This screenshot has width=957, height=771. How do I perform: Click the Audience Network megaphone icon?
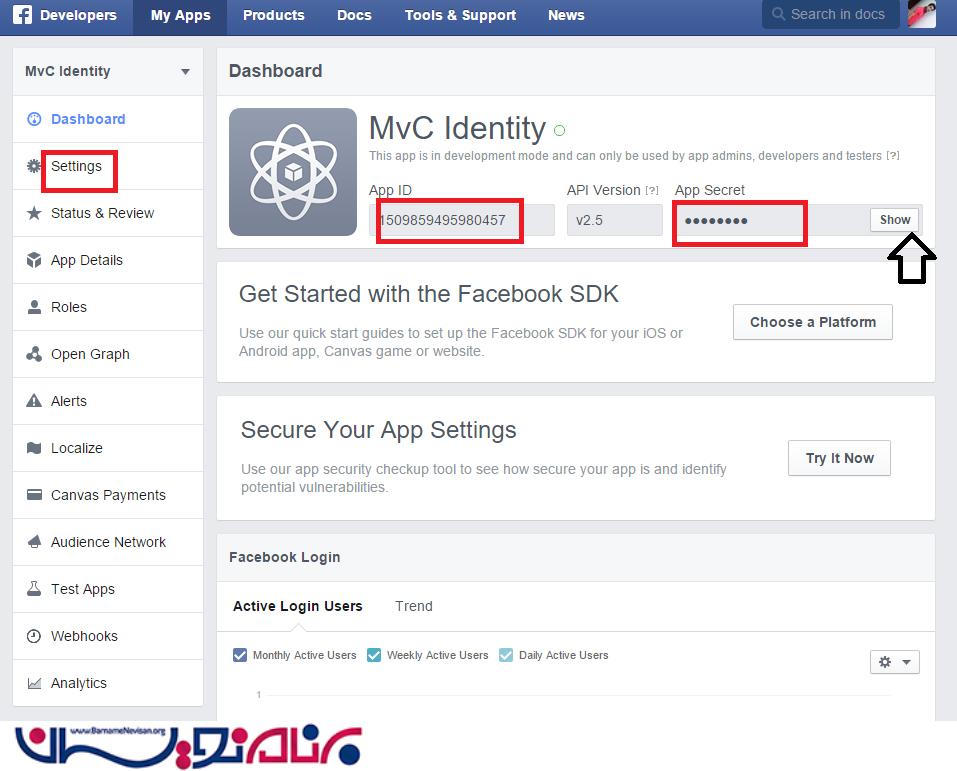[x=34, y=541]
